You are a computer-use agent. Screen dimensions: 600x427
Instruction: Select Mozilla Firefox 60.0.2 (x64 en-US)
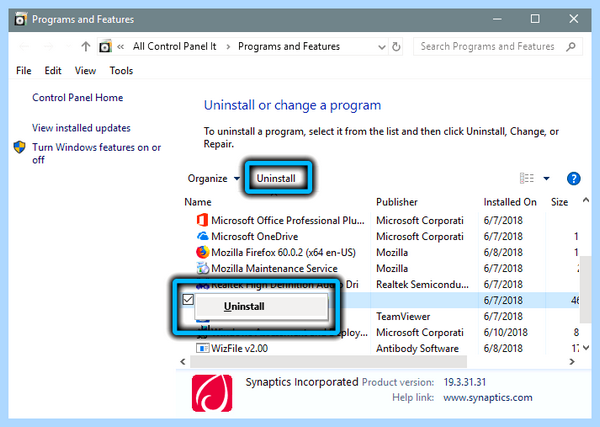click(283, 253)
